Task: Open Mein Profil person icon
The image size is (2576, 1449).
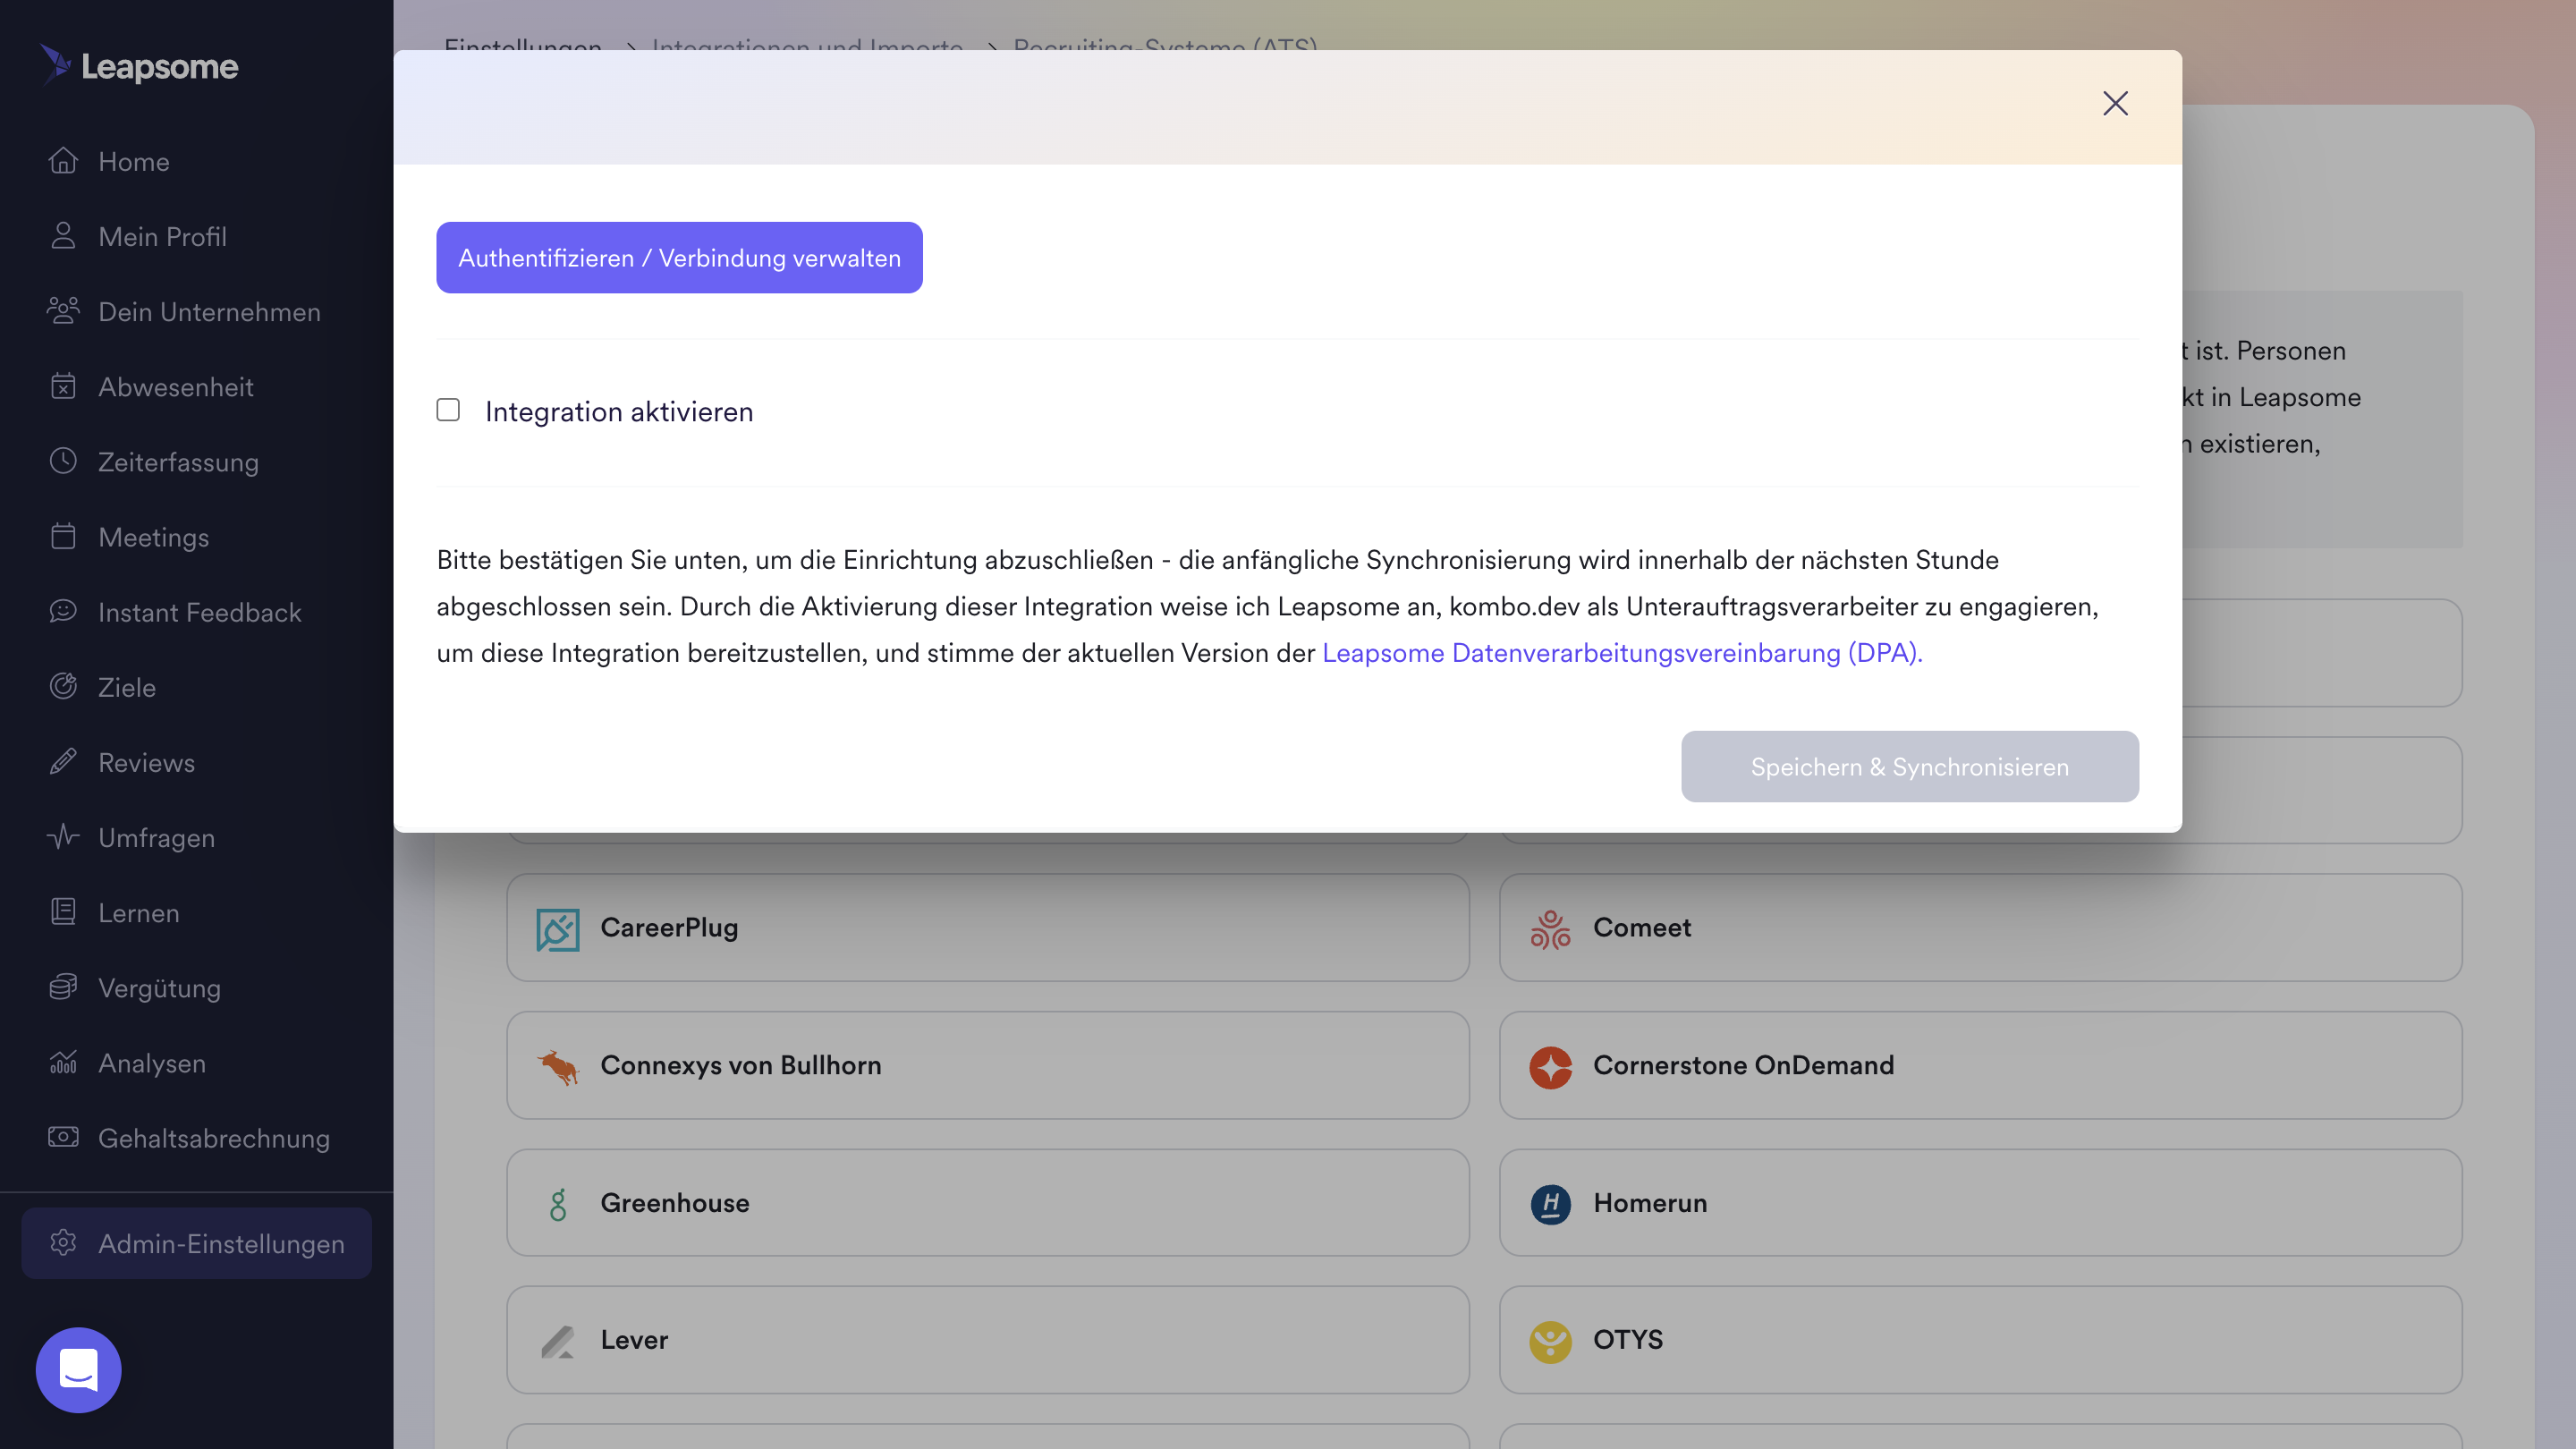Action: click(63, 235)
